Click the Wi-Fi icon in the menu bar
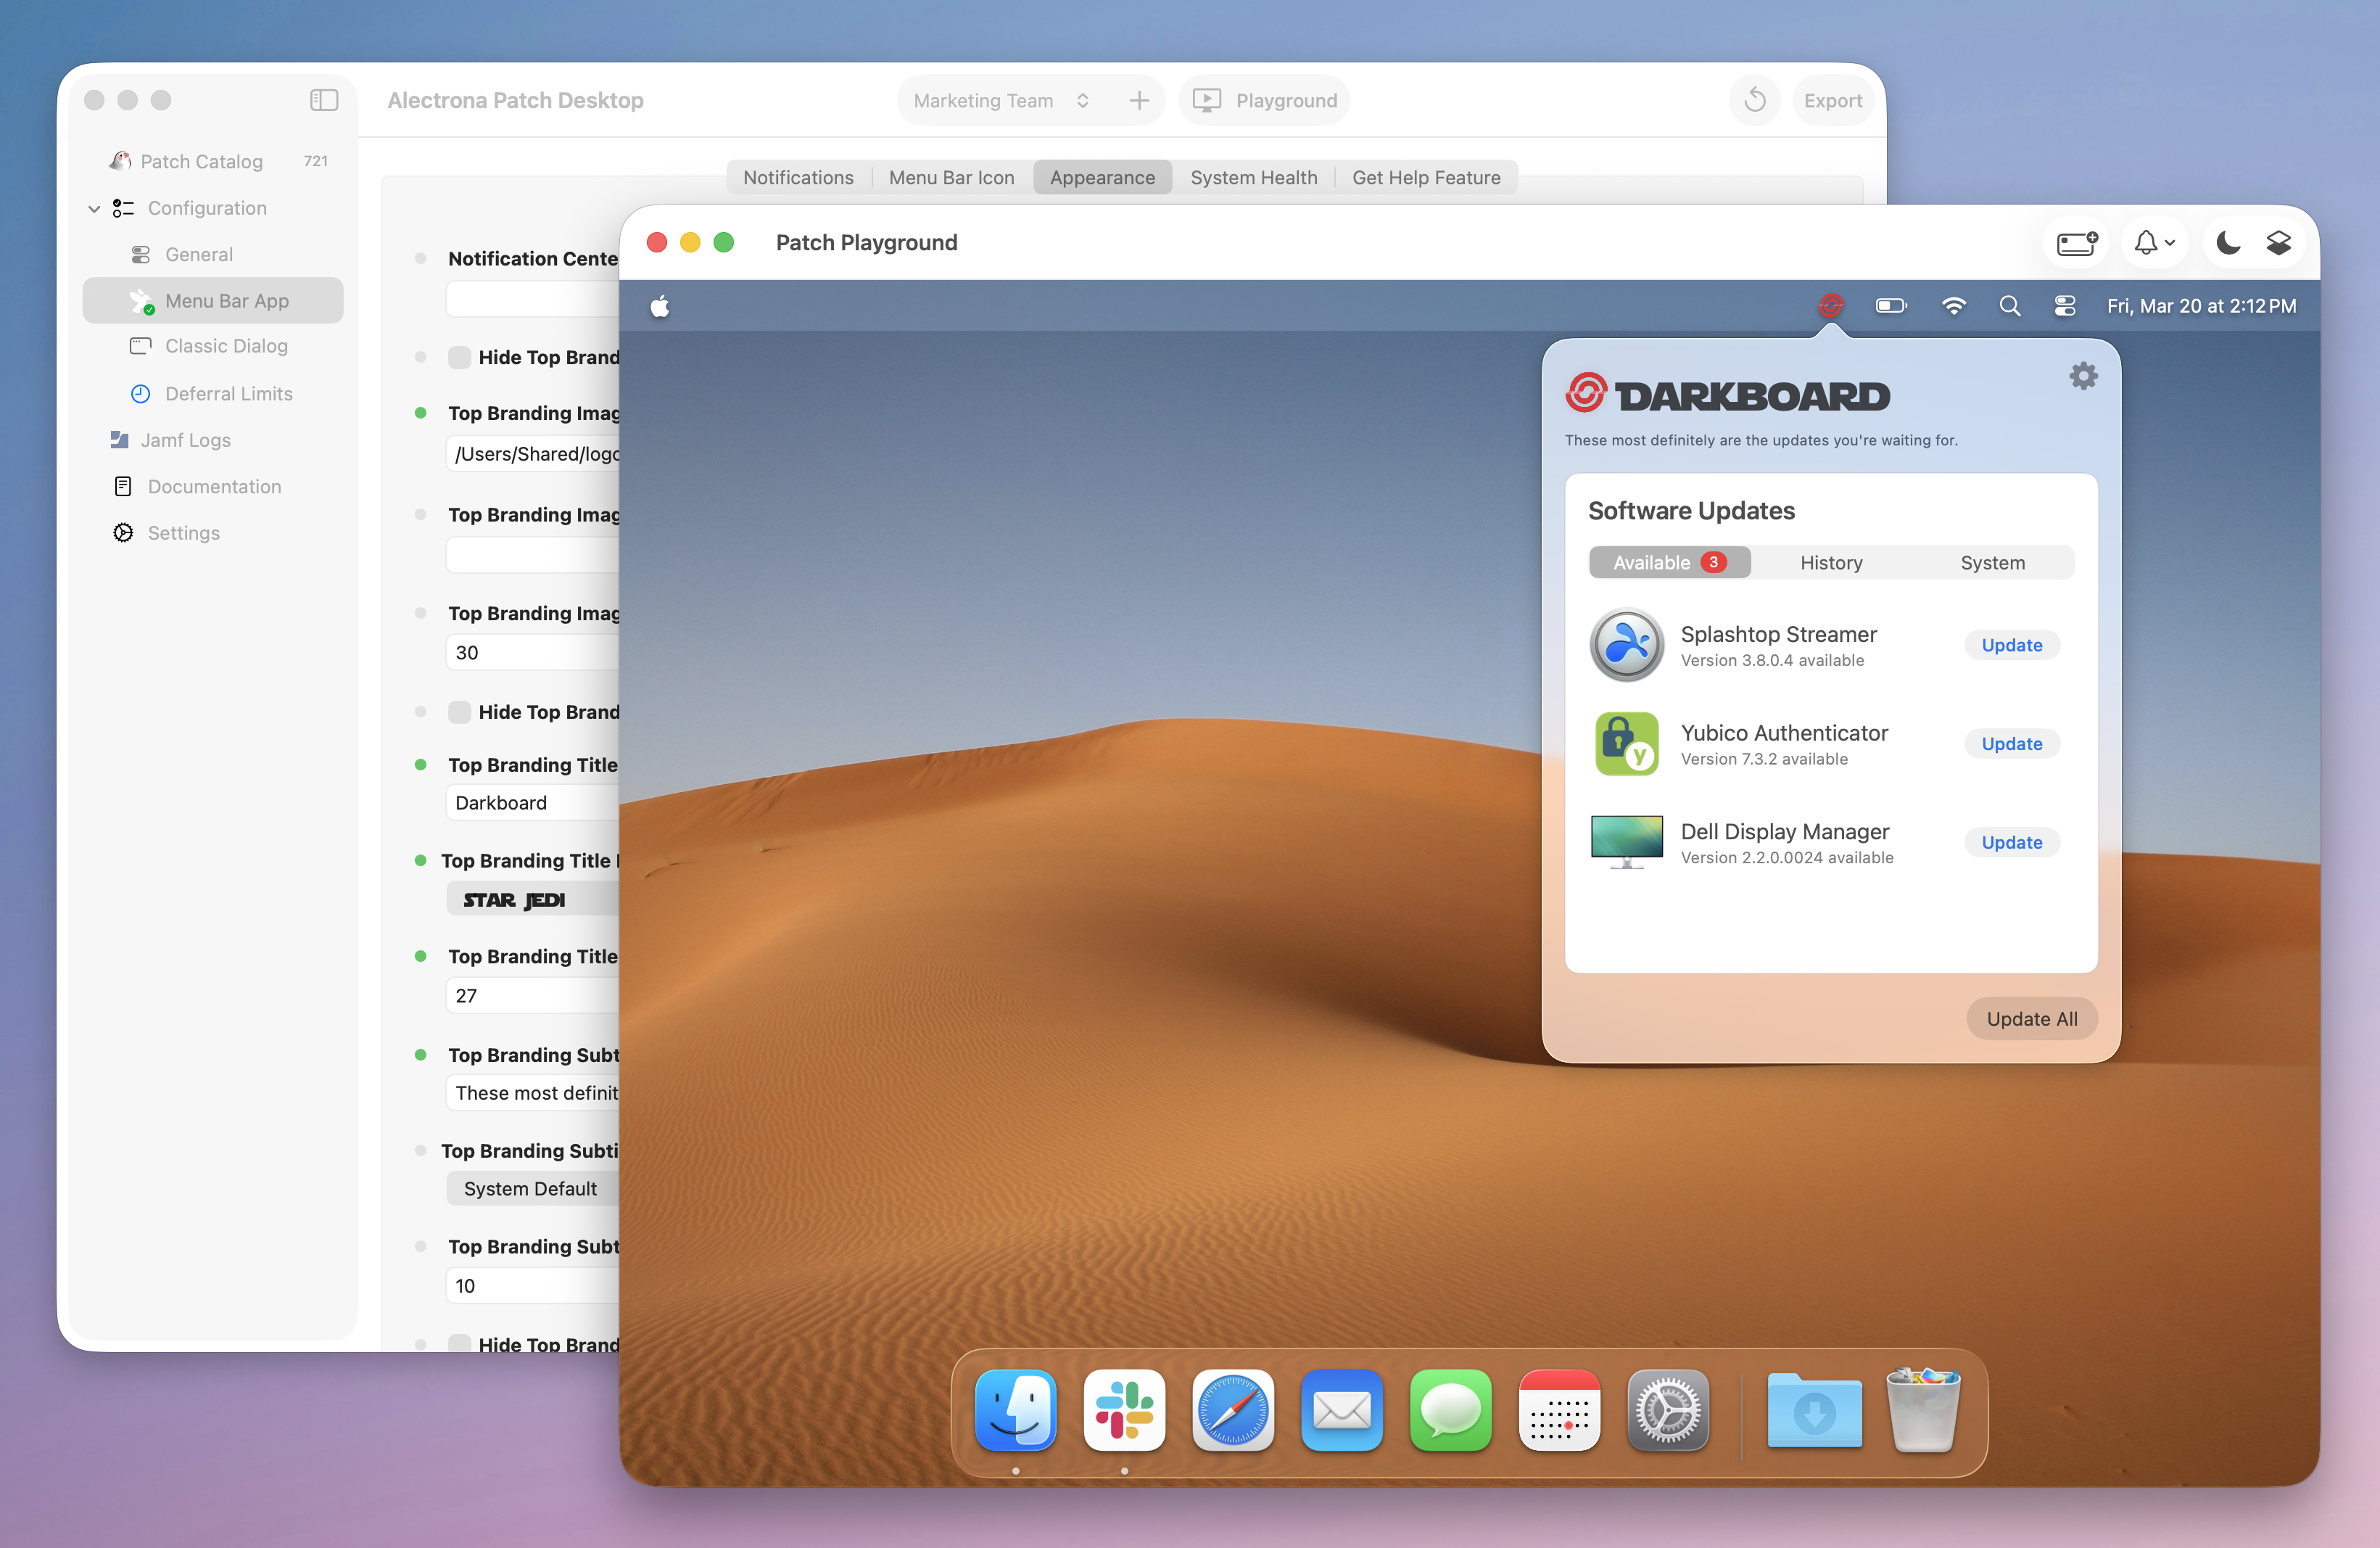The width and height of the screenshot is (2380, 1548). point(1953,306)
